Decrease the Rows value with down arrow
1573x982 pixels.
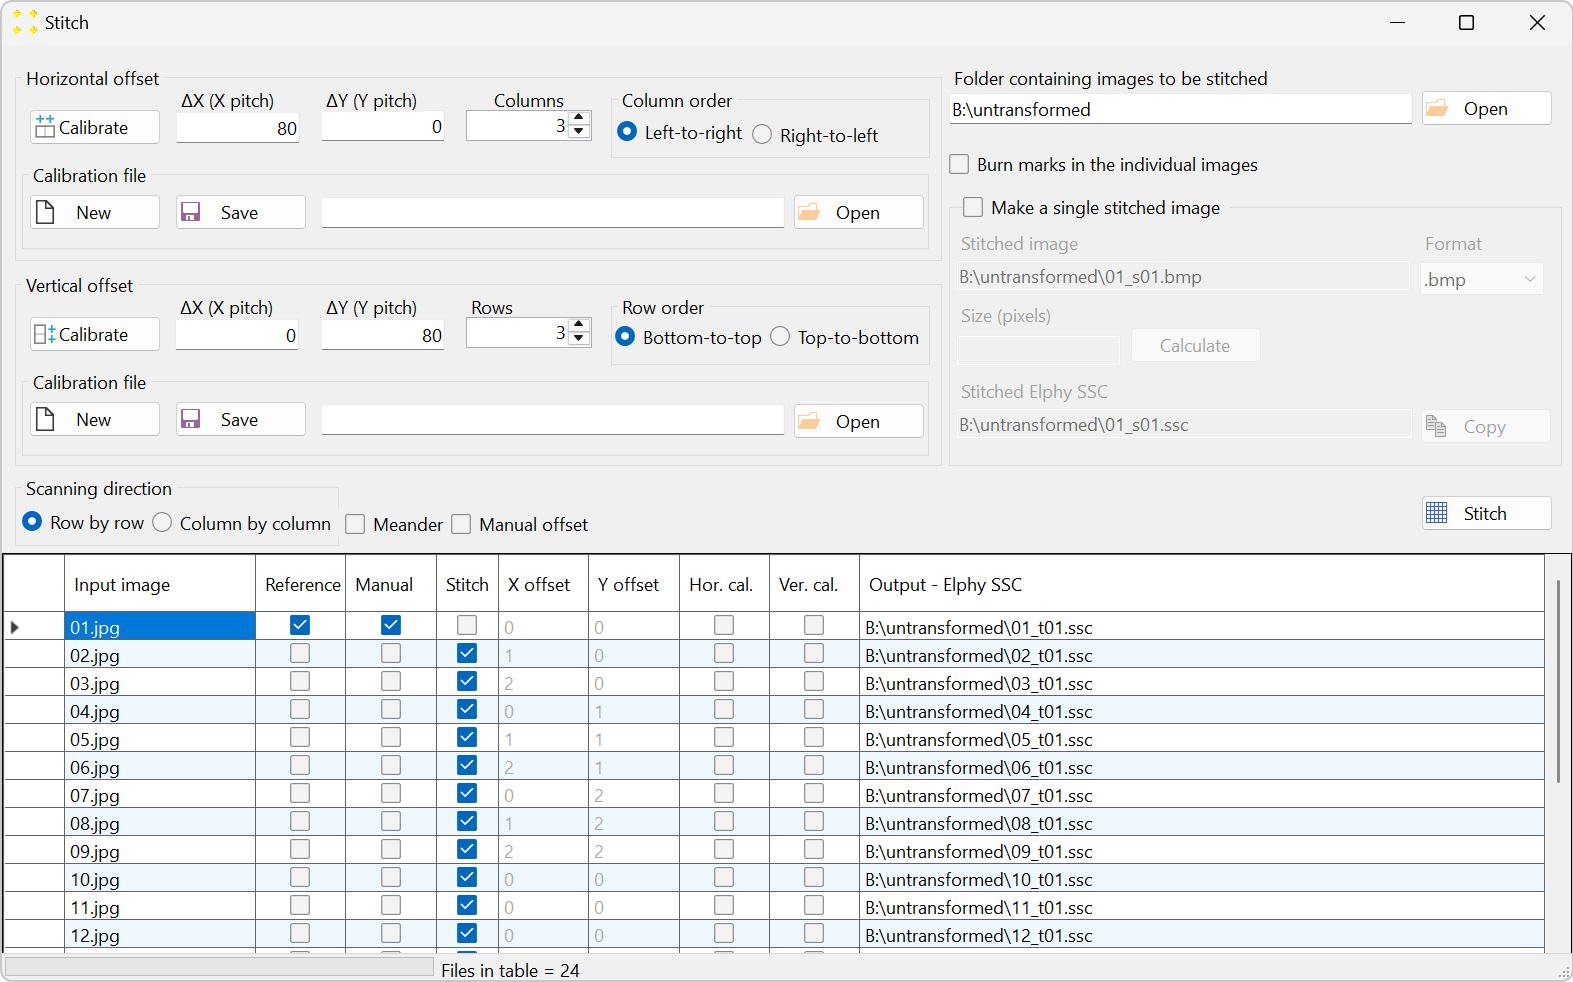pyautogui.click(x=579, y=339)
